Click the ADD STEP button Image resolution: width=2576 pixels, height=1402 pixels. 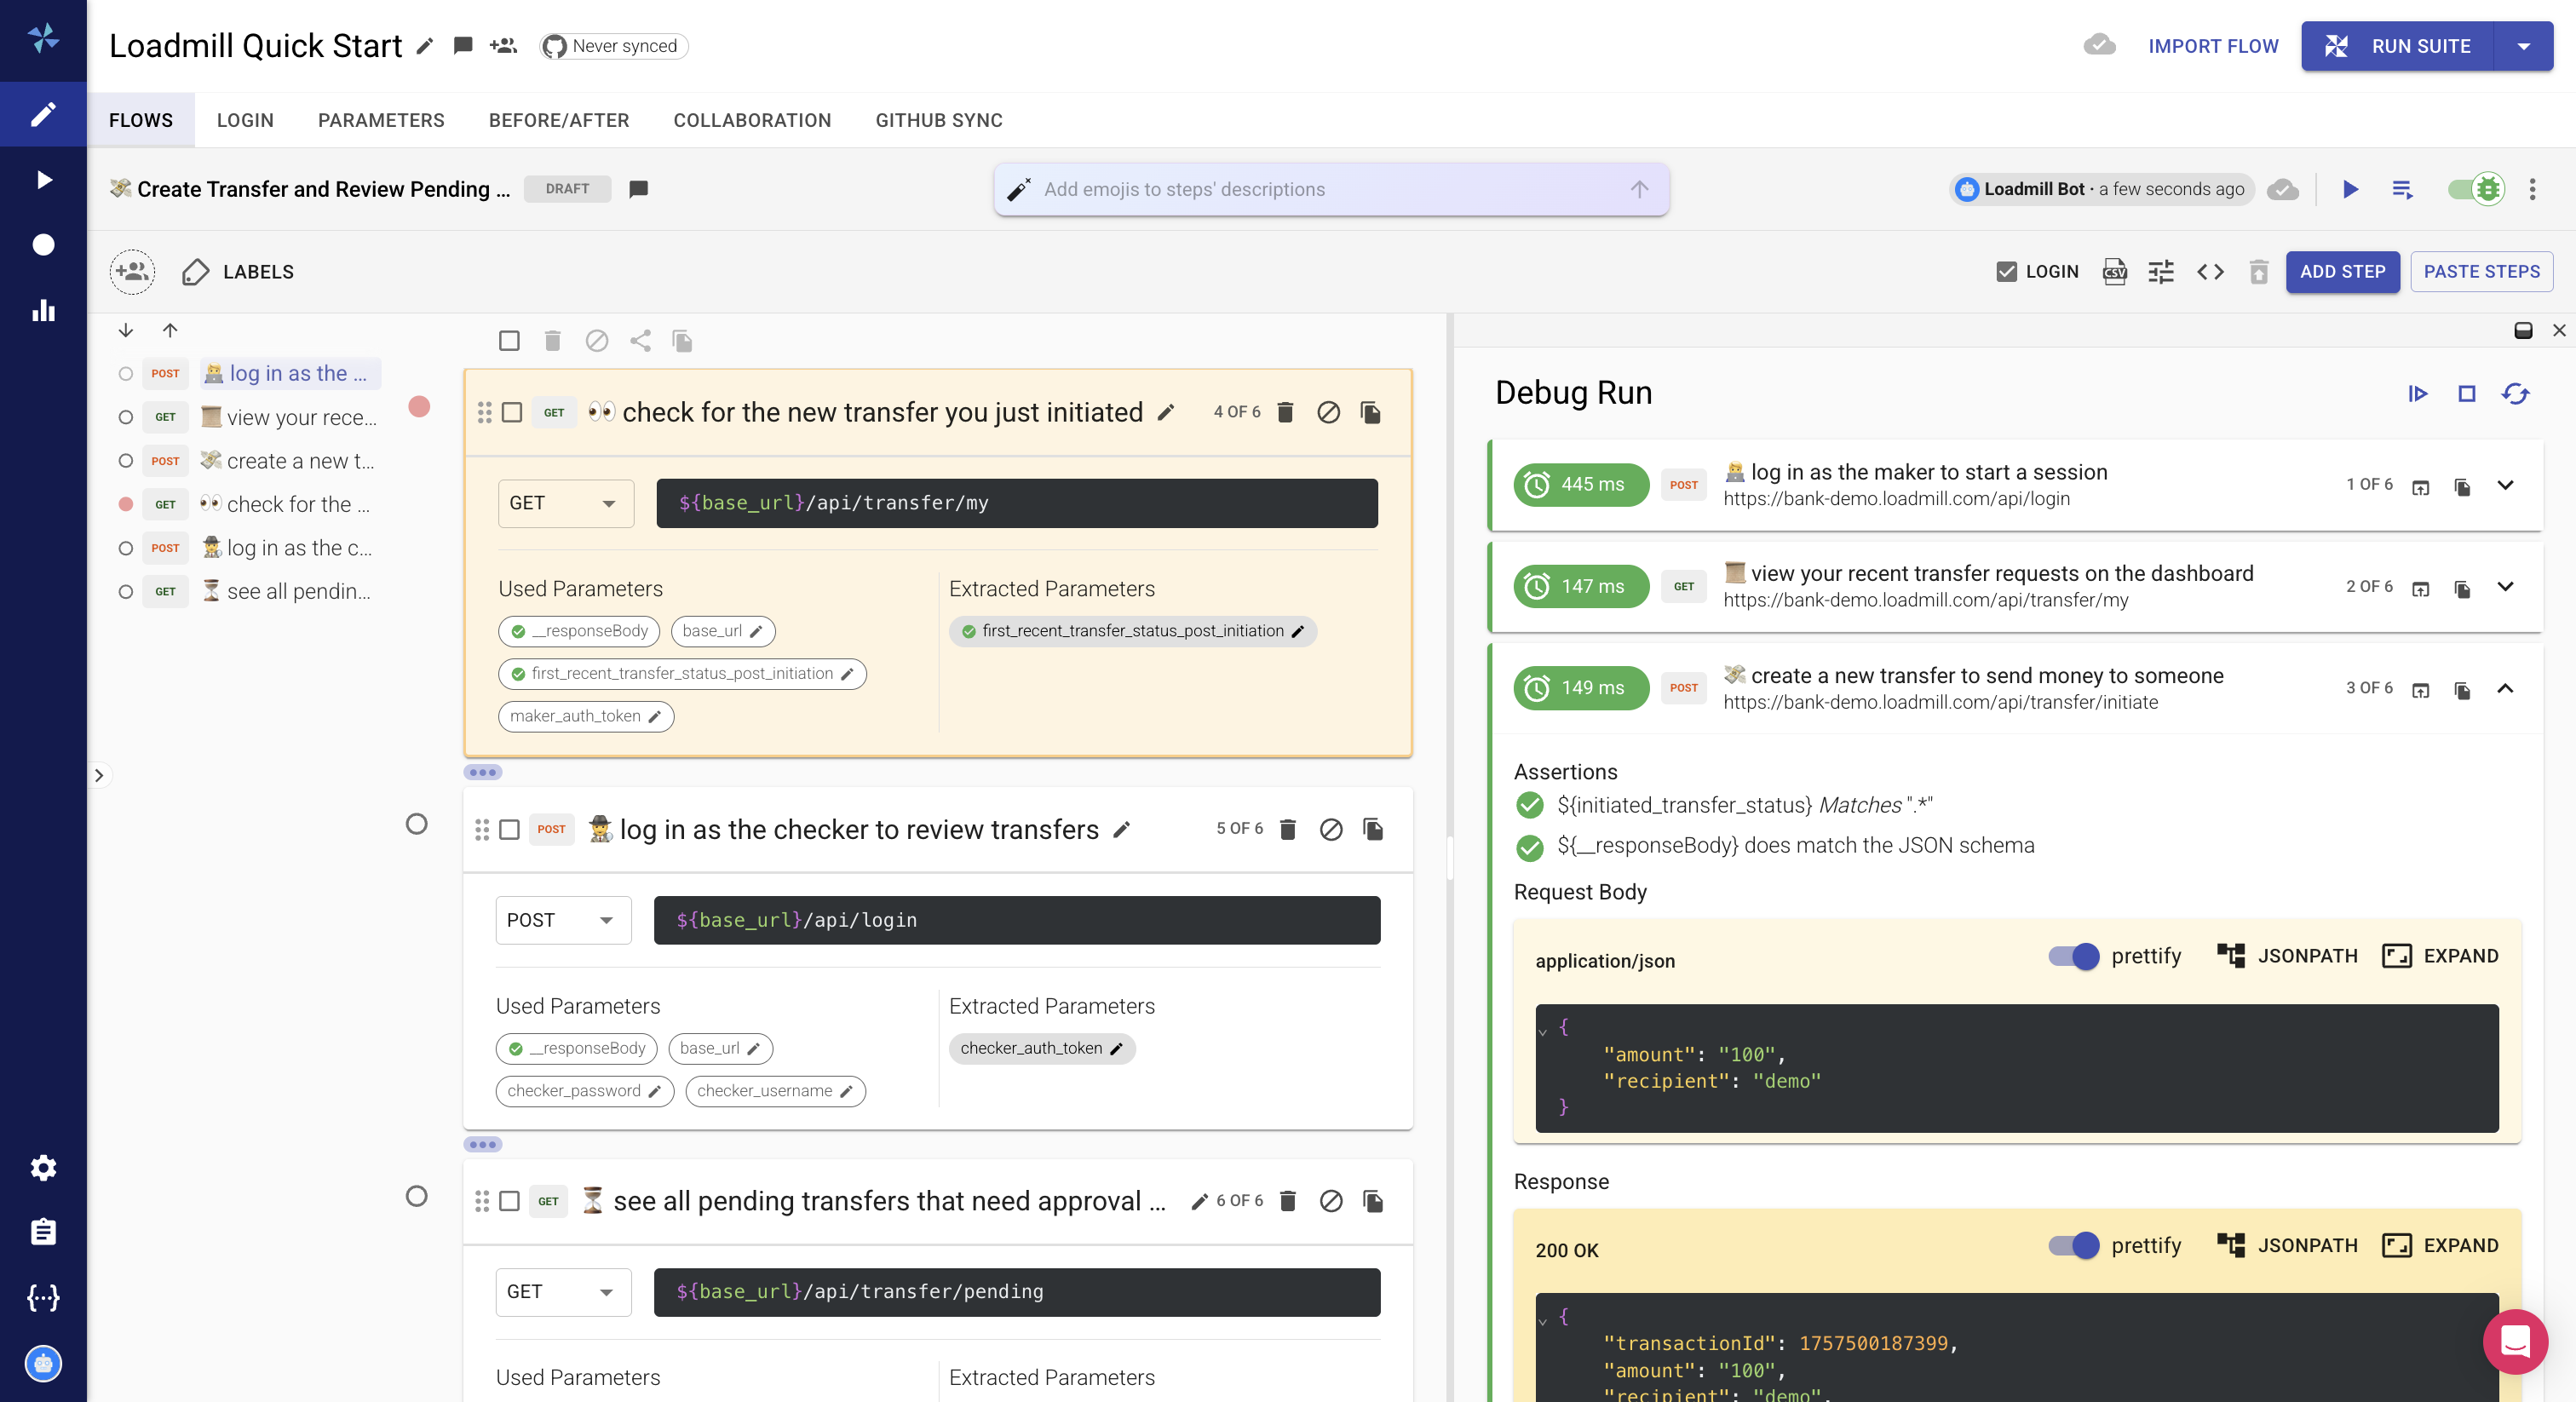click(x=2342, y=271)
